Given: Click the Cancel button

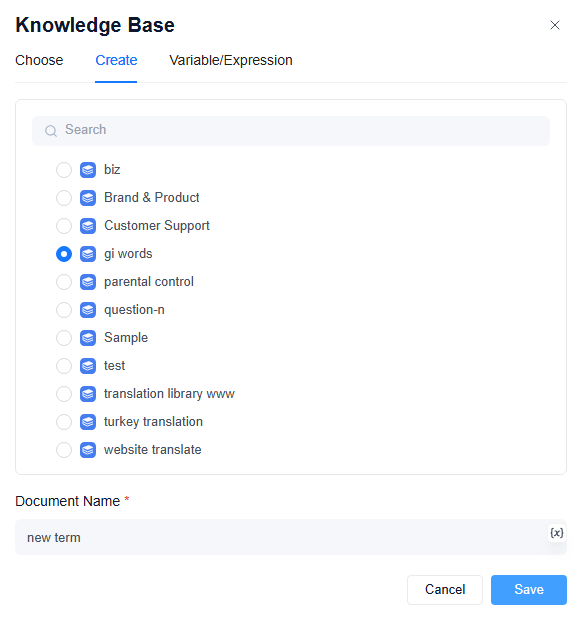Looking at the screenshot, I should pos(445,590).
